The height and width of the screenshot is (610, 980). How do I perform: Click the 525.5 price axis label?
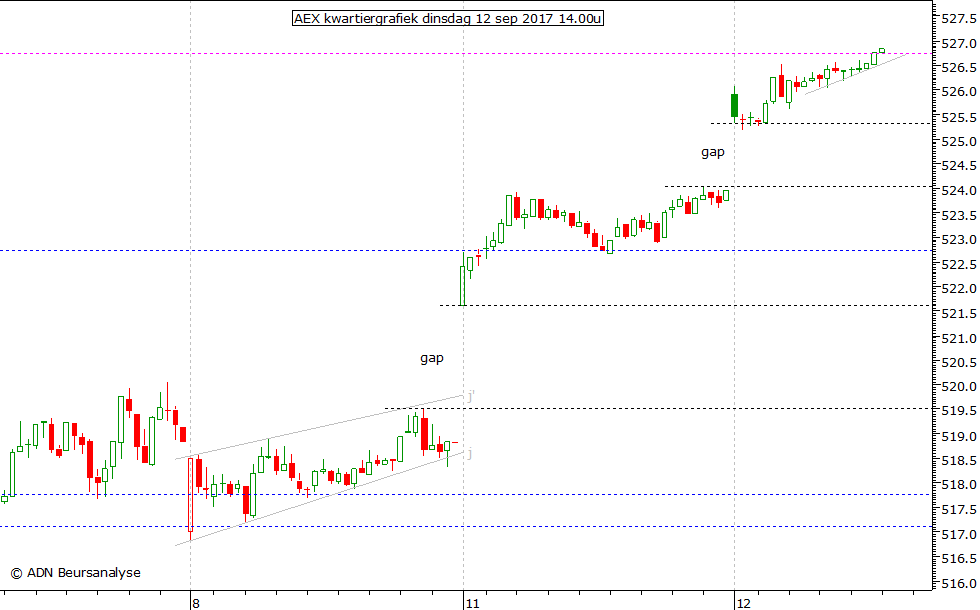[x=959, y=117]
